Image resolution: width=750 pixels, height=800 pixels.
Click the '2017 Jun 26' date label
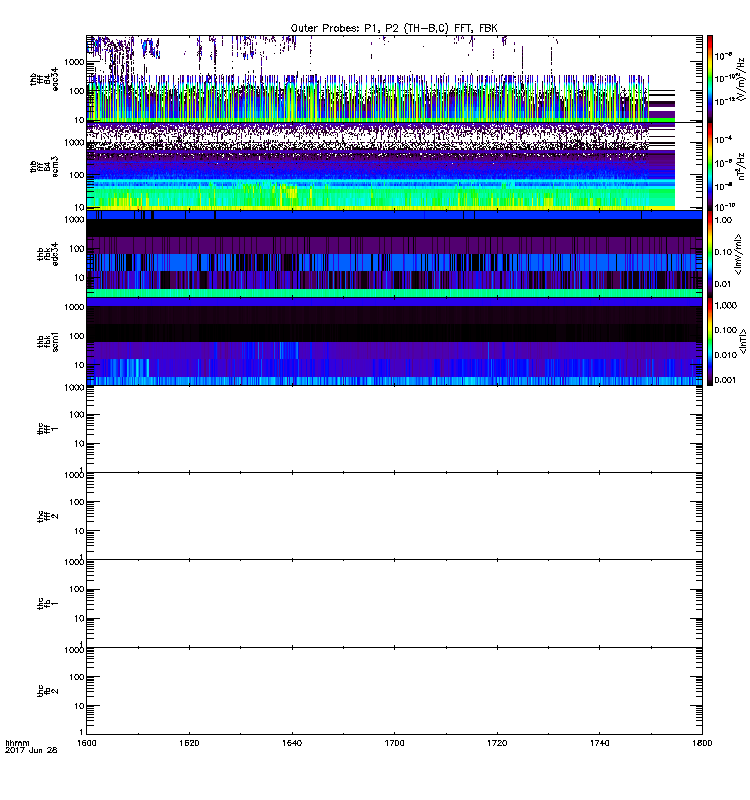click(31, 750)
